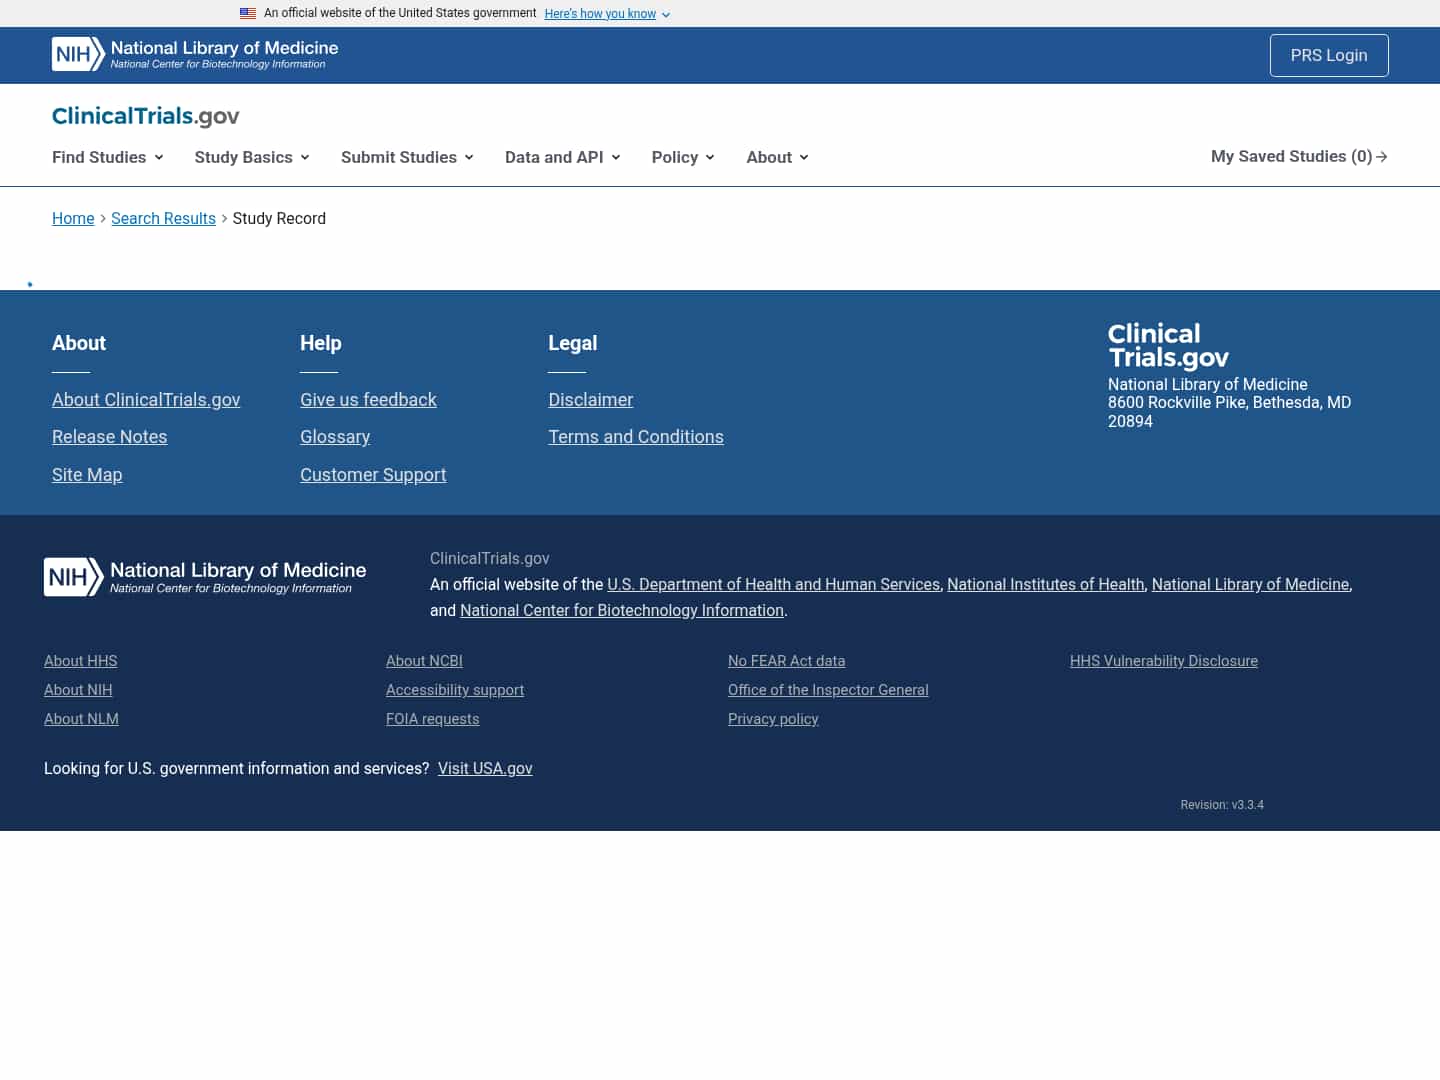Open the Policy dropdown

click(x=682, y=157)
